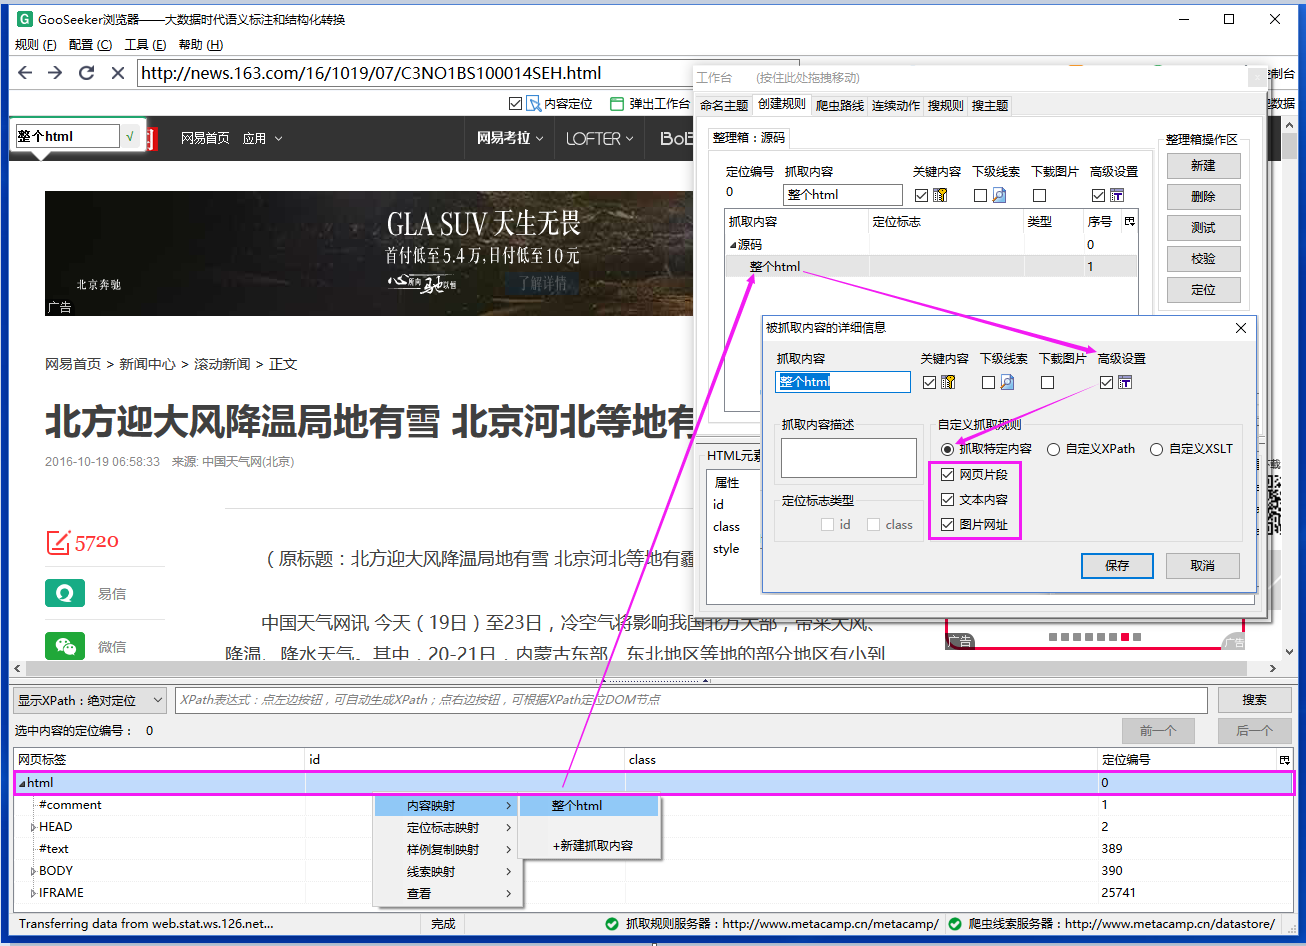
Task: Select +新建抓取内容 in the submenu
Action: (593, 845)
